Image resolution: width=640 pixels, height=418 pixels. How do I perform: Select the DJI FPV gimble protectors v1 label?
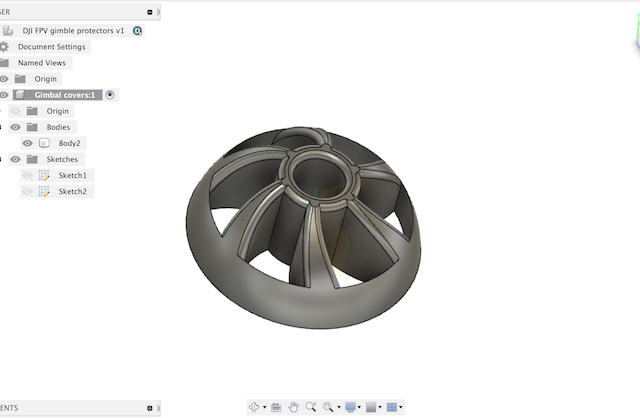tap(73, 31)
